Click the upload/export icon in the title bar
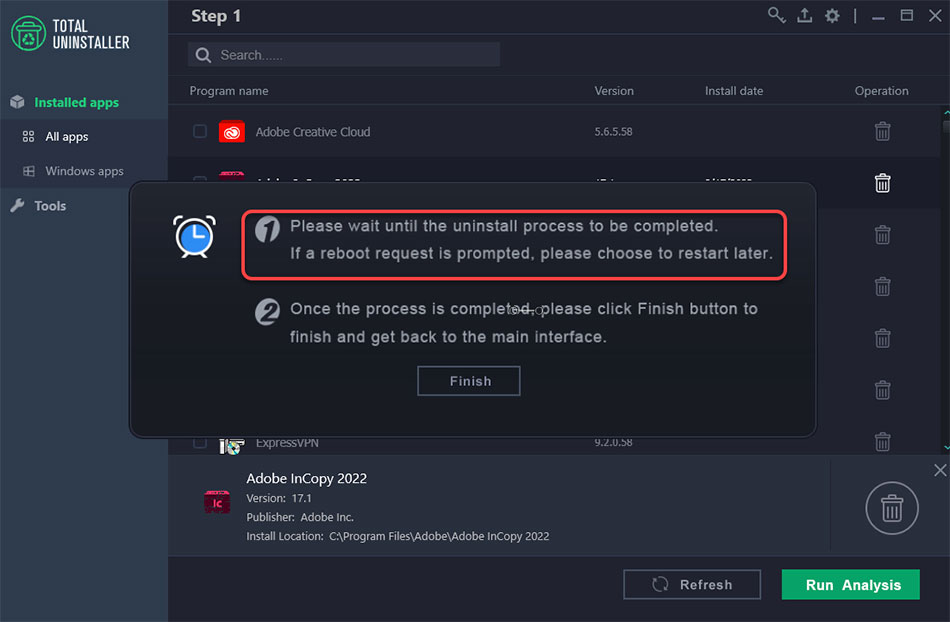This screenshot has height=622, width=950. point(805,15)
